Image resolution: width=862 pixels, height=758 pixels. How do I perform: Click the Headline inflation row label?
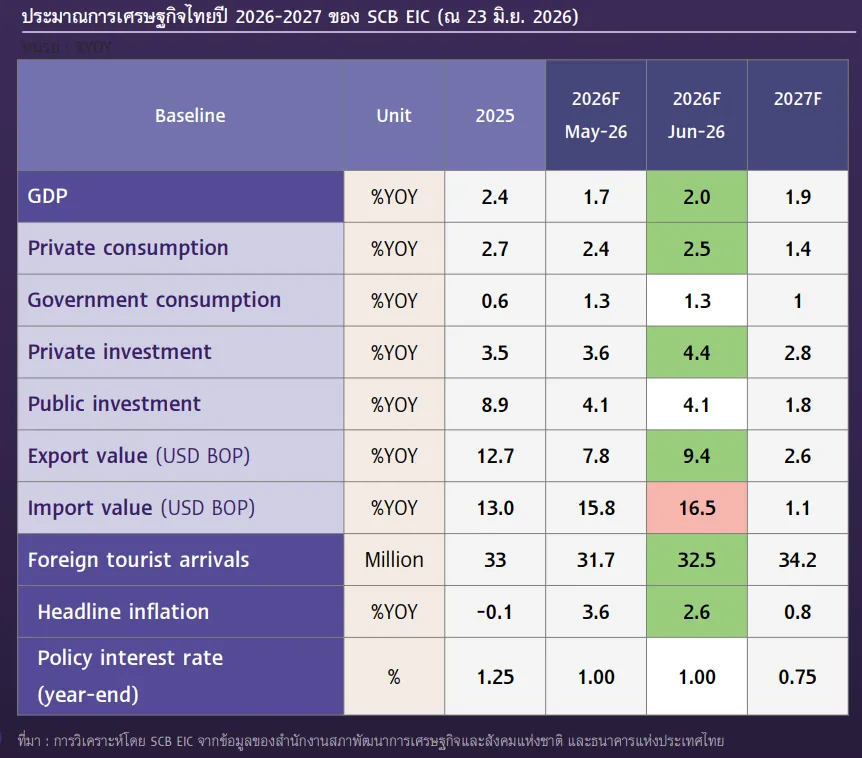point(123,612)
